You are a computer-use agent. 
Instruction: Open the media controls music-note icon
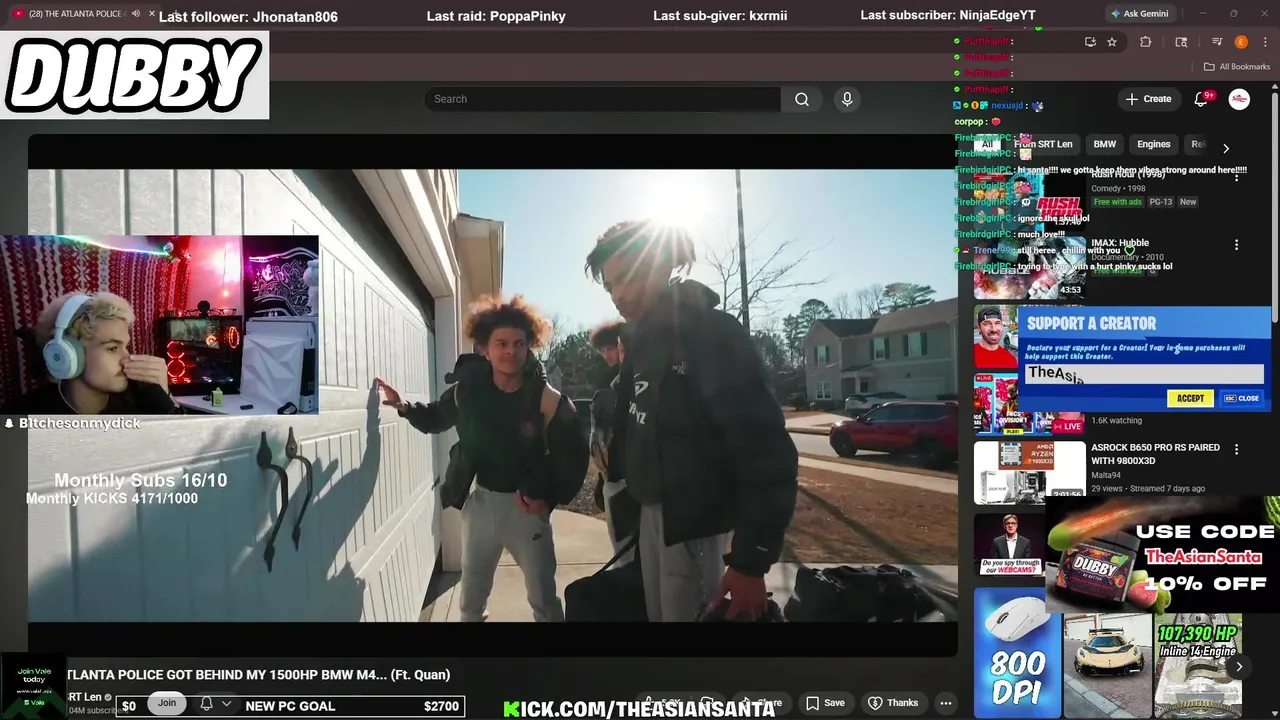[1217, 42]
